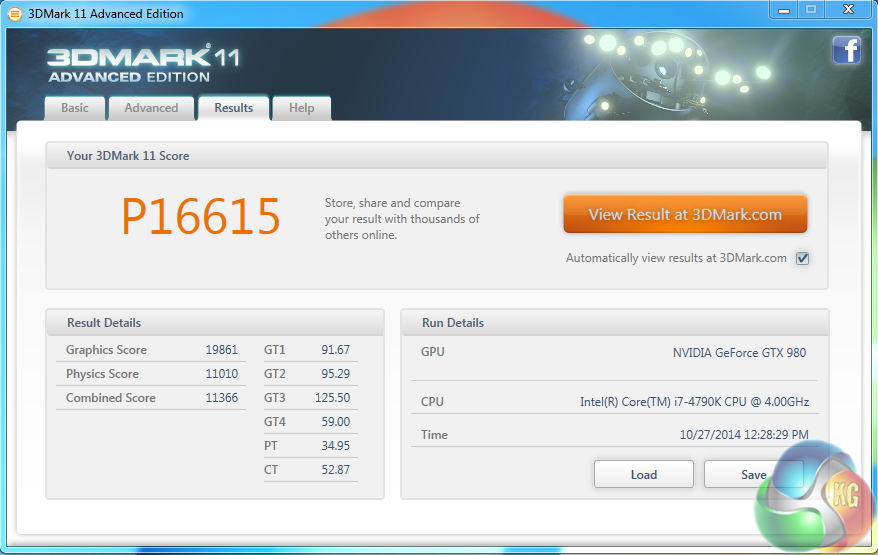Select the Graphics Score value 19861

pos(221,350)
